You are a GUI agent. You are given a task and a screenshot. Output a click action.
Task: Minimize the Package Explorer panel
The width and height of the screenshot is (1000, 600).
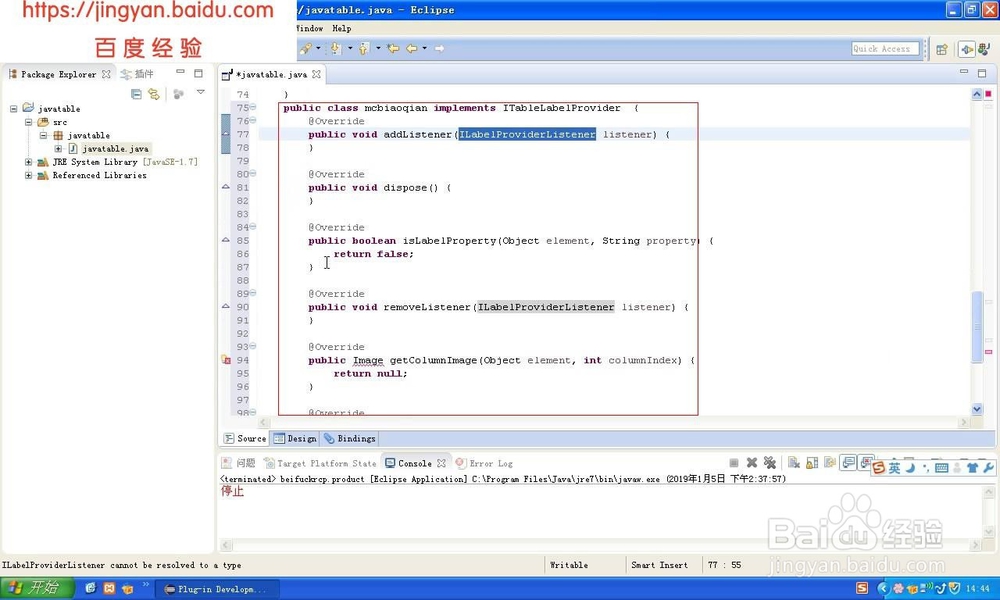[x=180, y=73]
